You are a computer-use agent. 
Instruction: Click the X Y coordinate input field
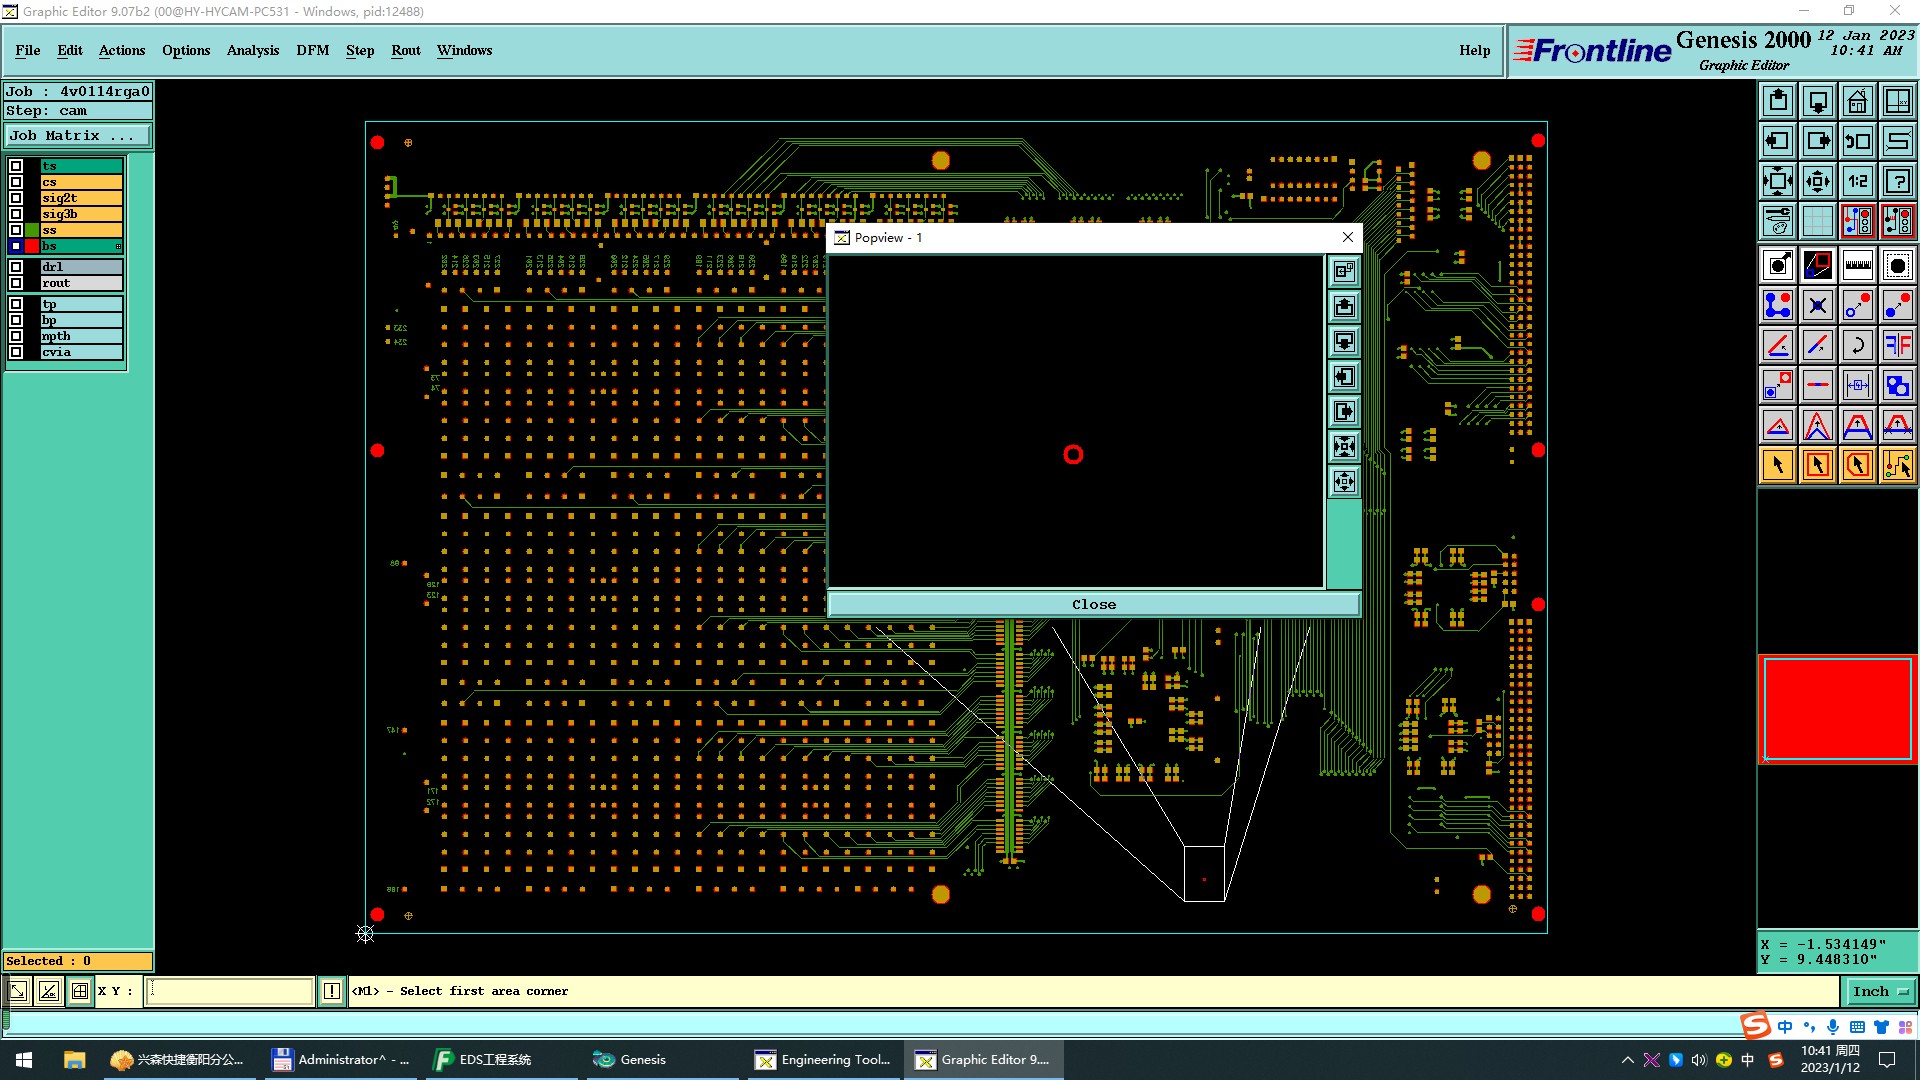pos(230,991)
